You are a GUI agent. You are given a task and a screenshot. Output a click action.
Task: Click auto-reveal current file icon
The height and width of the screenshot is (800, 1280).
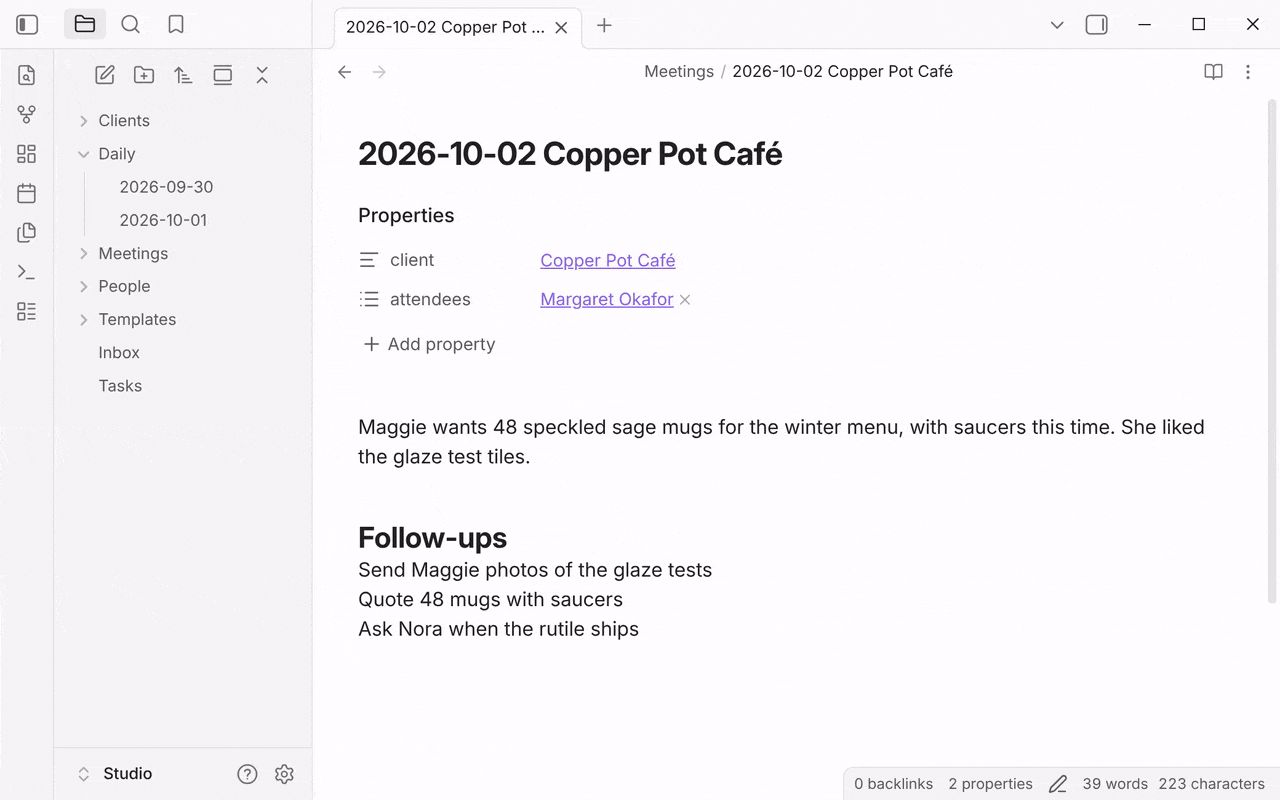coord(223,75)
